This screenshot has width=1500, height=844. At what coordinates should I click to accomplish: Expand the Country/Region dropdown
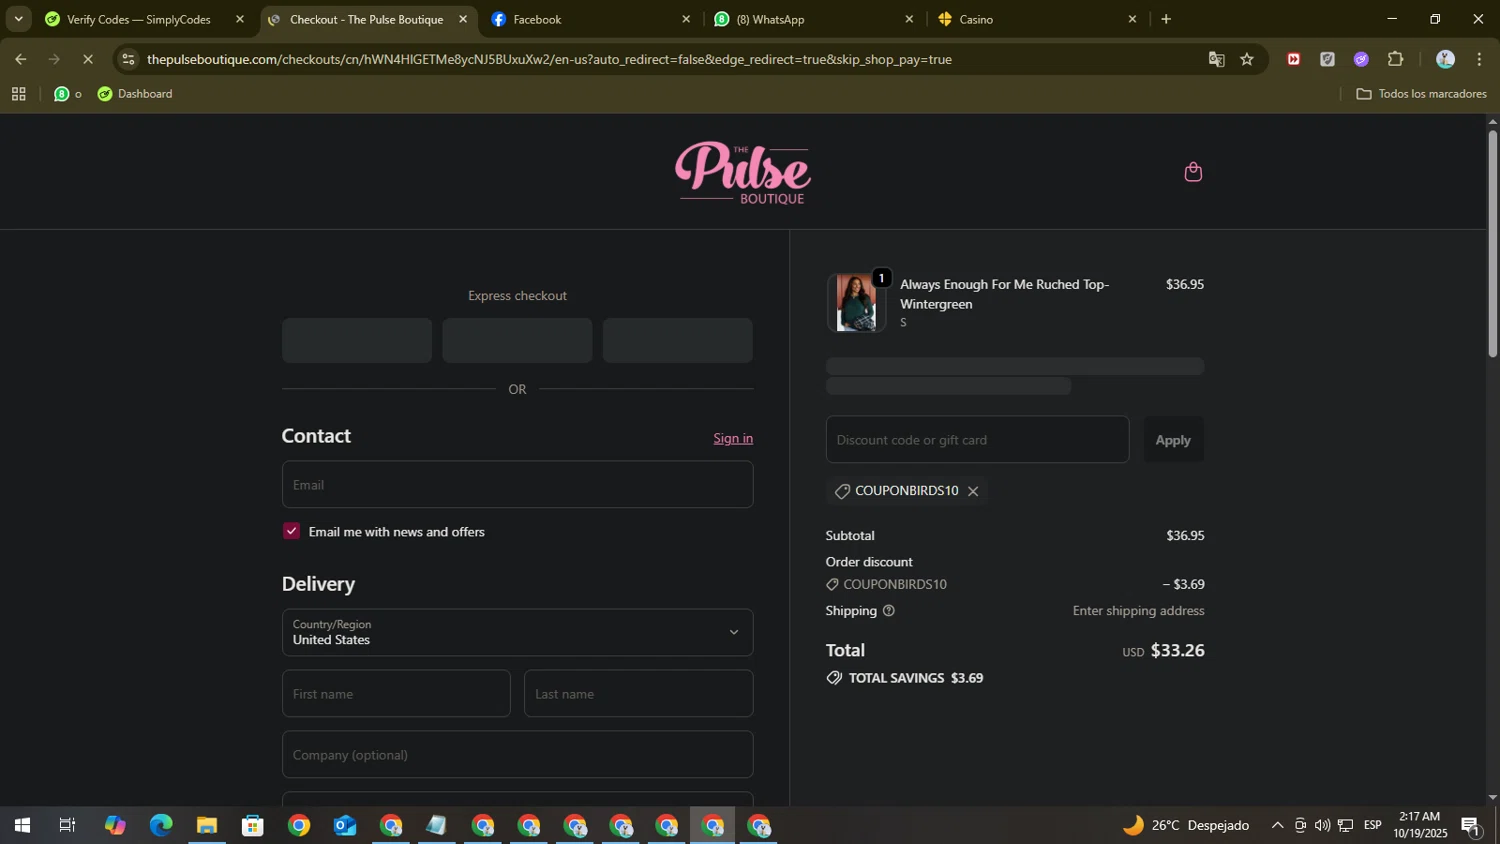coord(517,632)
